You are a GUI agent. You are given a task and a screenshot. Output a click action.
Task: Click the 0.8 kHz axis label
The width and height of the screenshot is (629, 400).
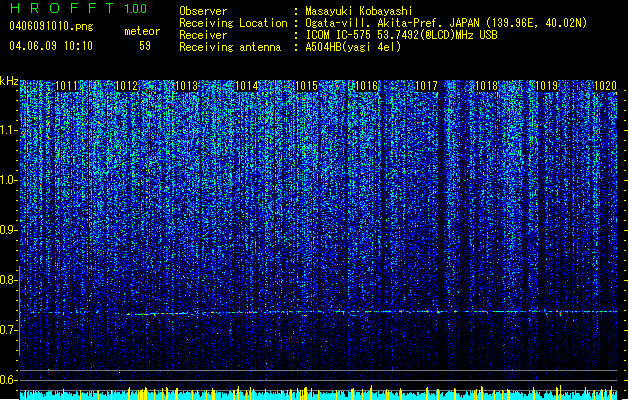[9, 280]
